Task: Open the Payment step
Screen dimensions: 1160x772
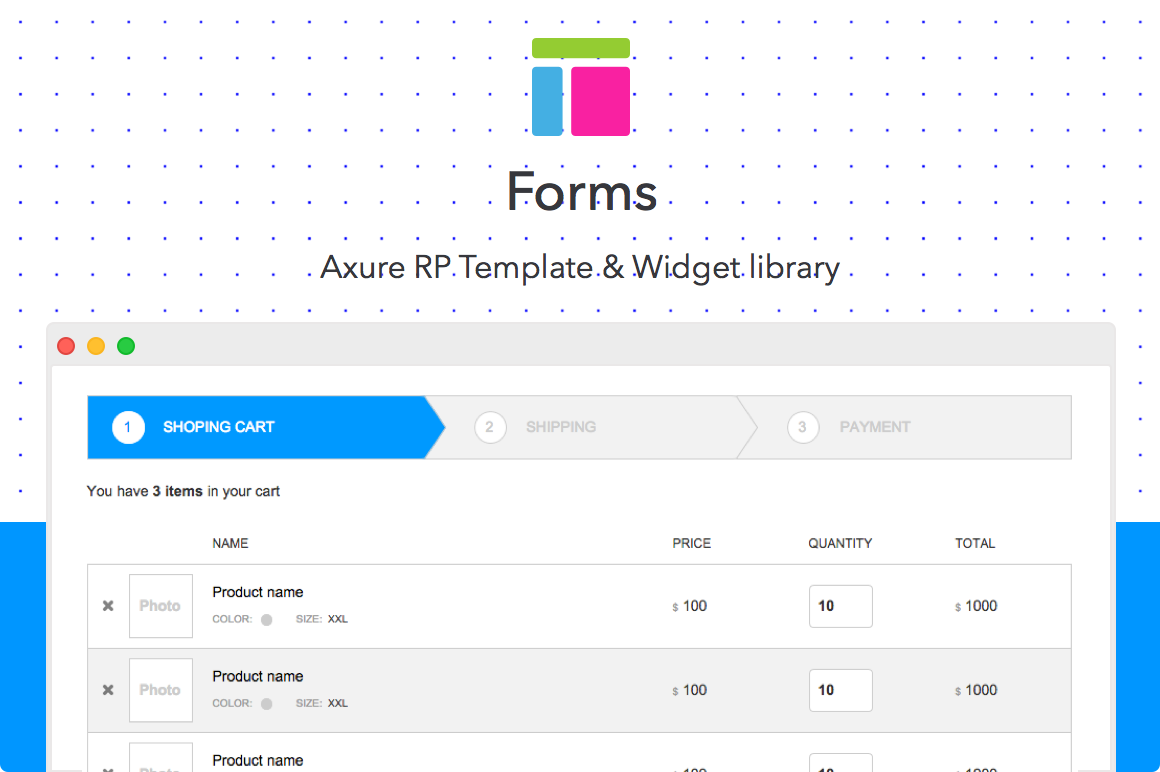Action: [874, 427]
